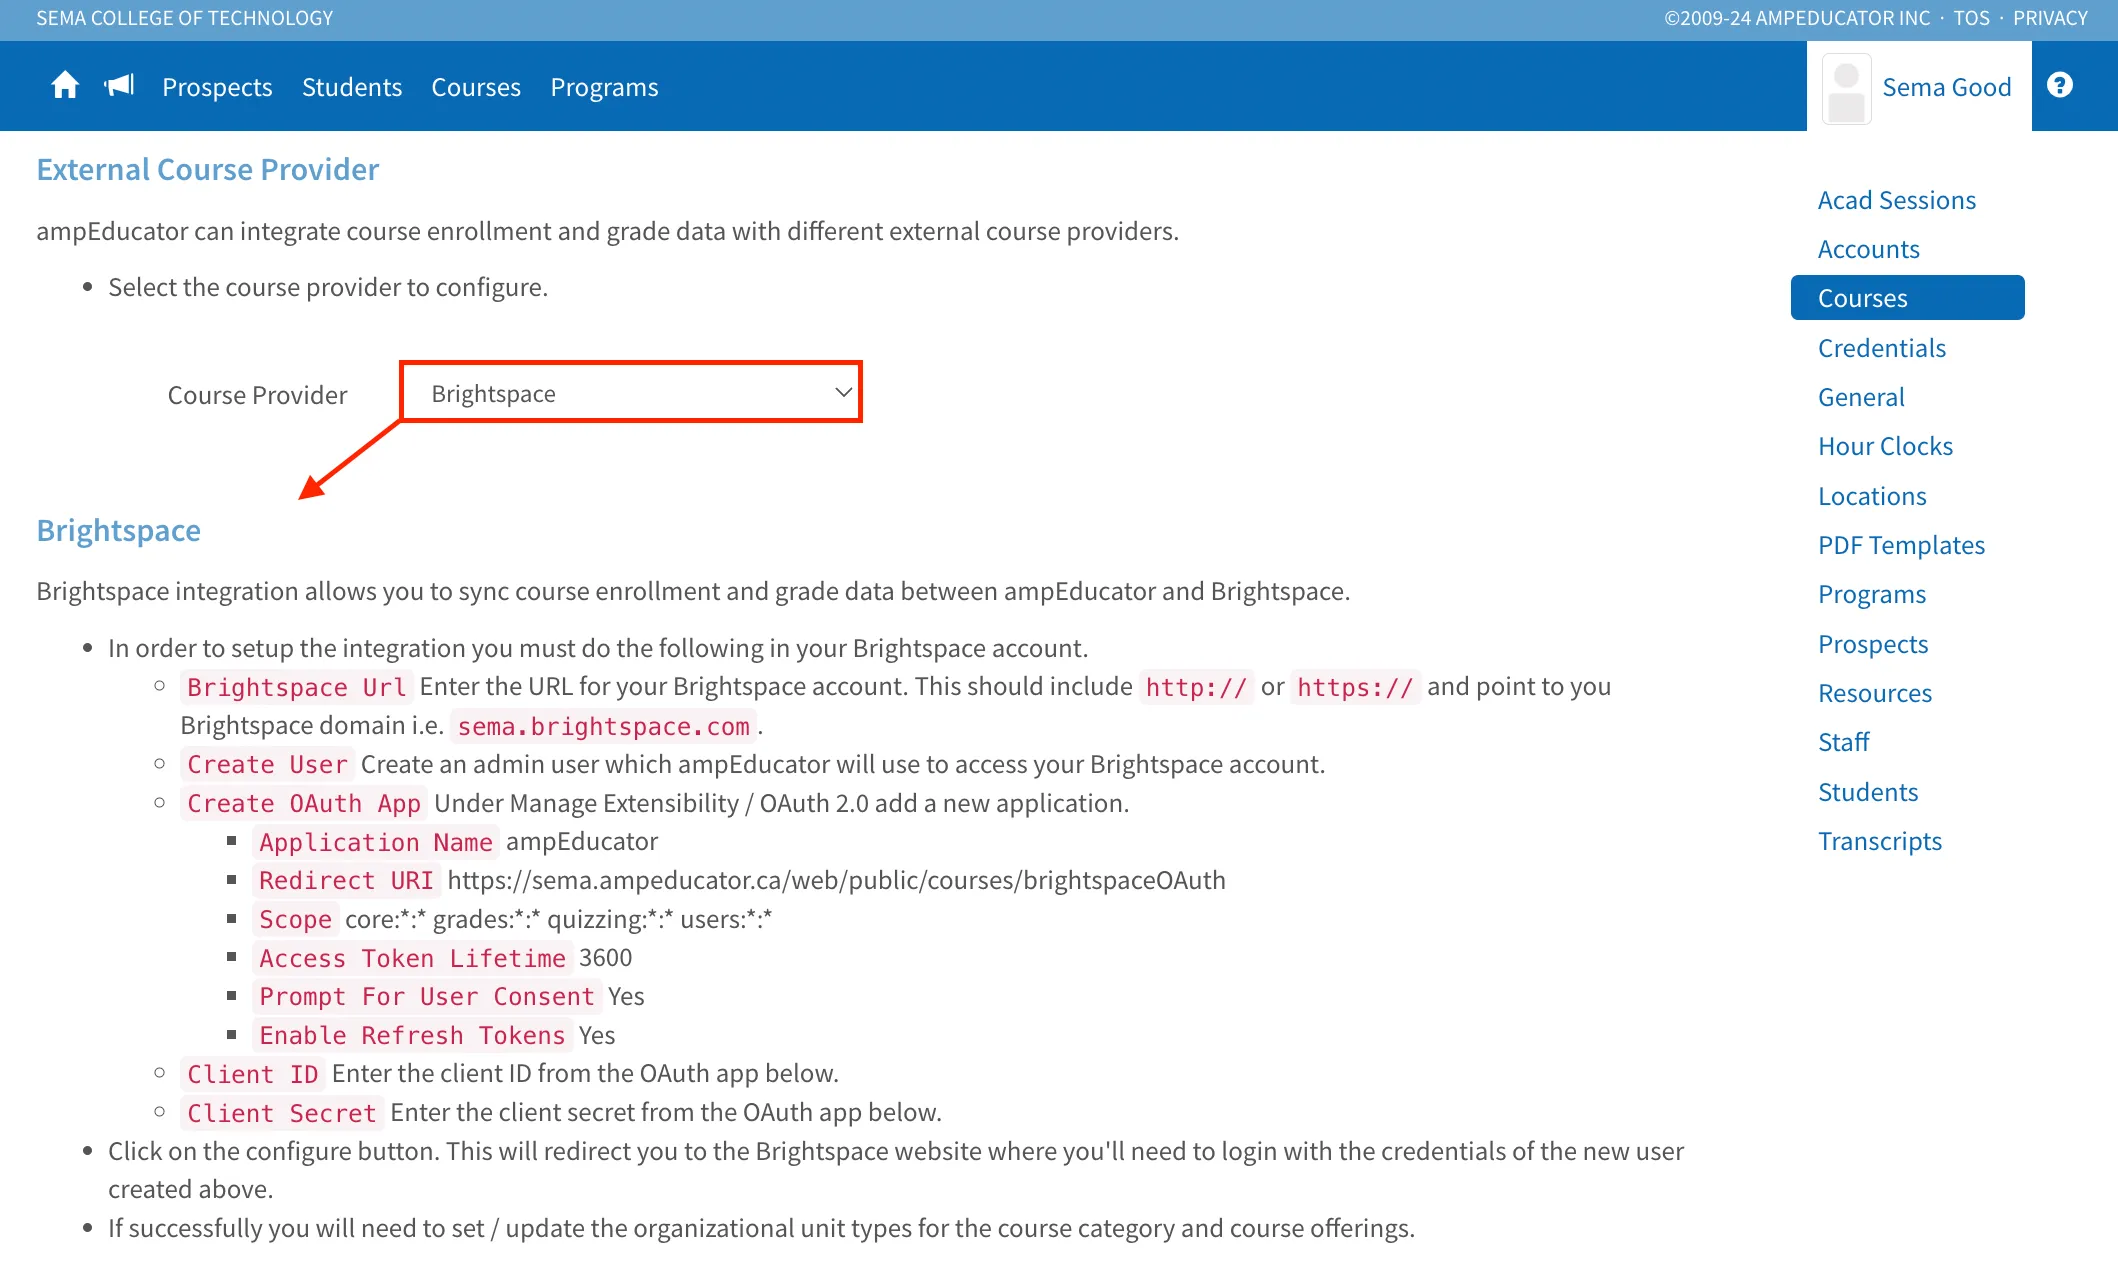Viewport: 2118px width, 1264px height.
Task: Select PDF Templates in the sidebar
Action: [1901, 545]
